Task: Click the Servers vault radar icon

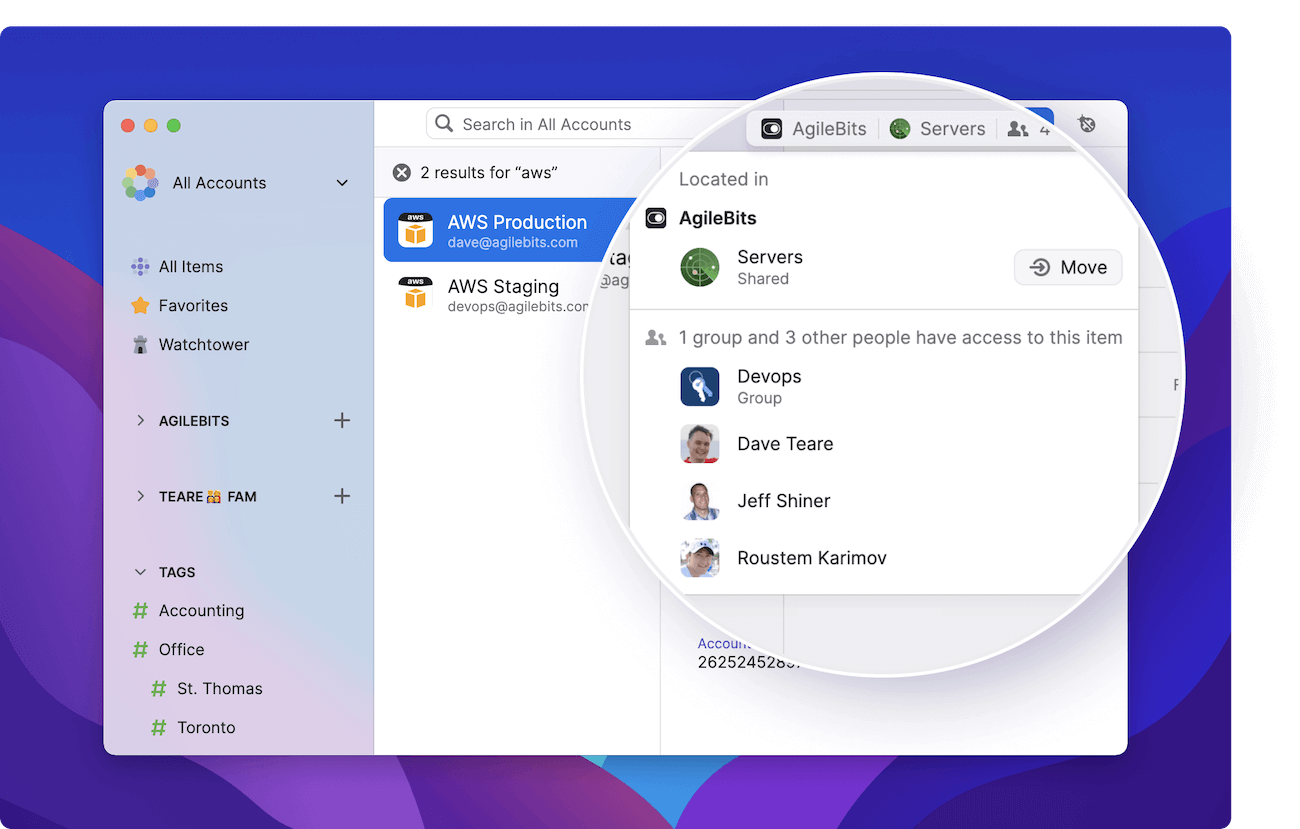Action: (700, 268)
